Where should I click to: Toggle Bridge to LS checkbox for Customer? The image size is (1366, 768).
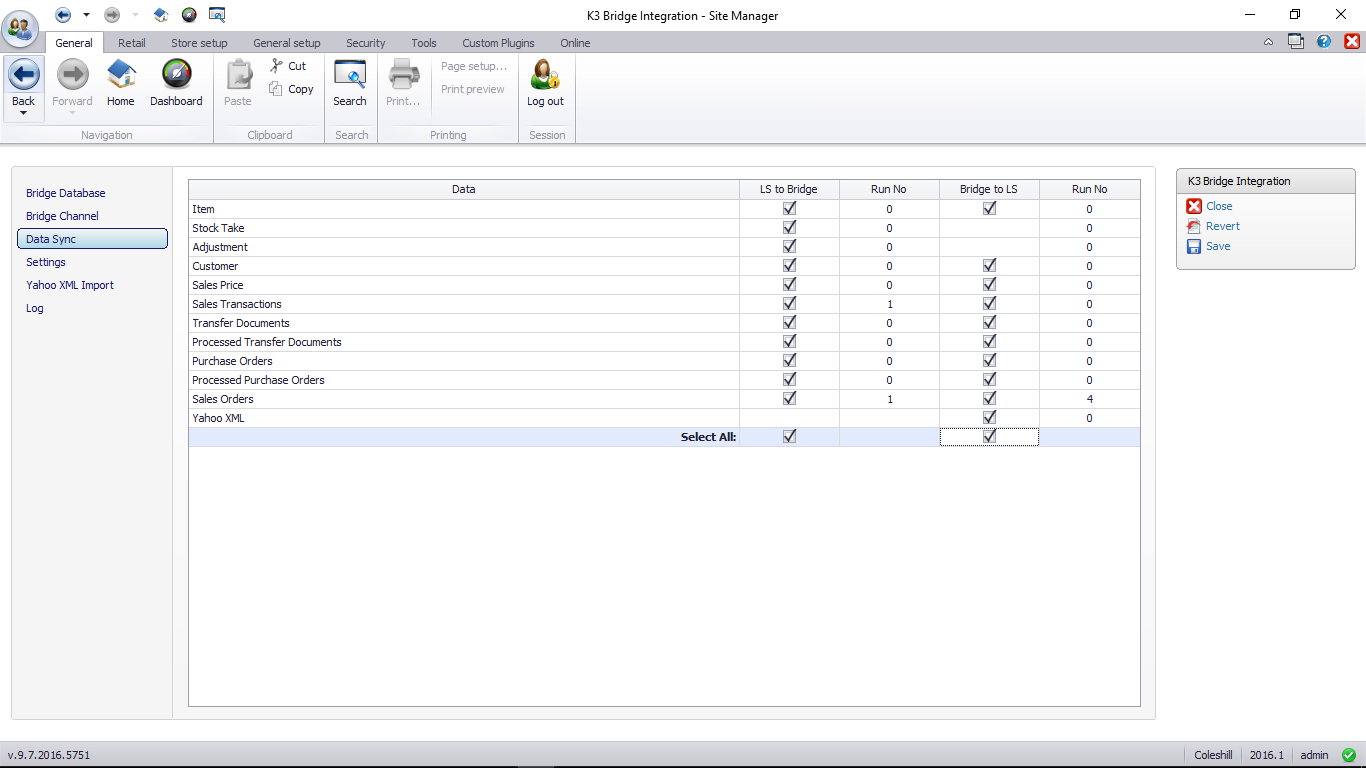(989, 266)
